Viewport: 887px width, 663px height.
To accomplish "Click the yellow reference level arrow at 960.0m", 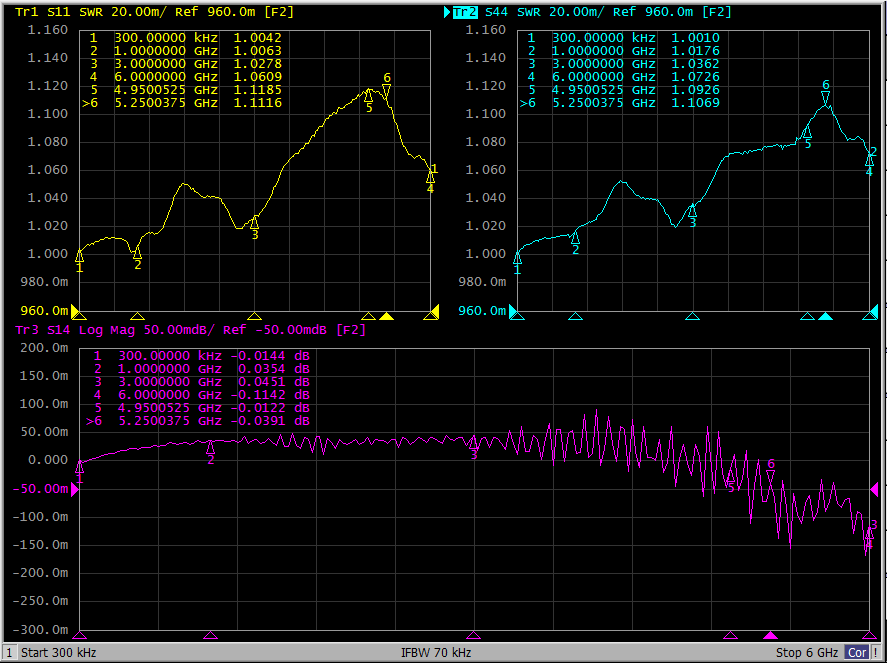I will [75, 311].
